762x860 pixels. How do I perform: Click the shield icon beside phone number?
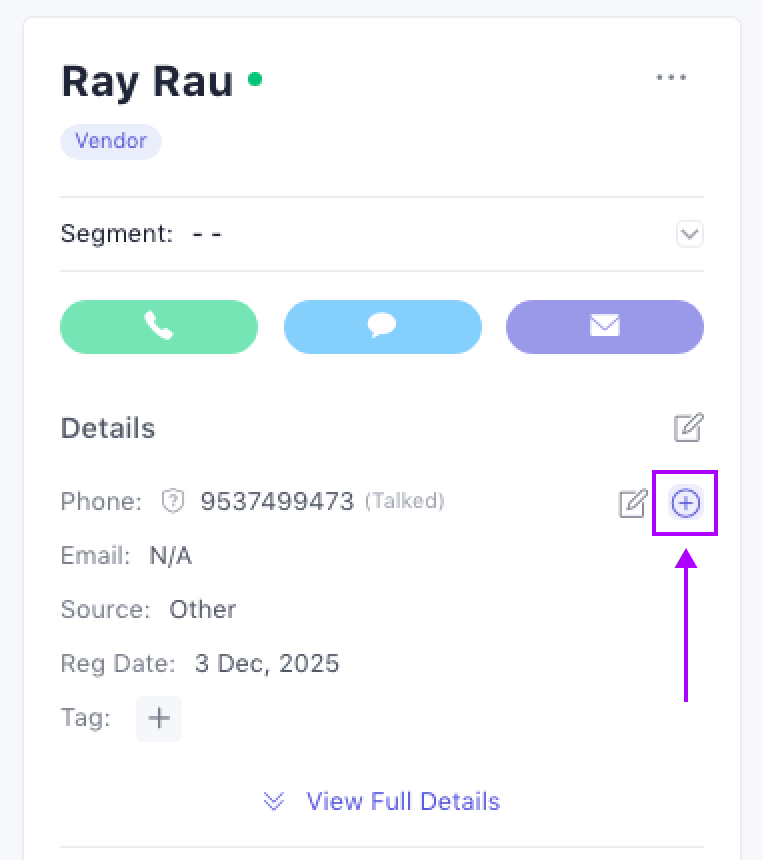tap(173, 502)
